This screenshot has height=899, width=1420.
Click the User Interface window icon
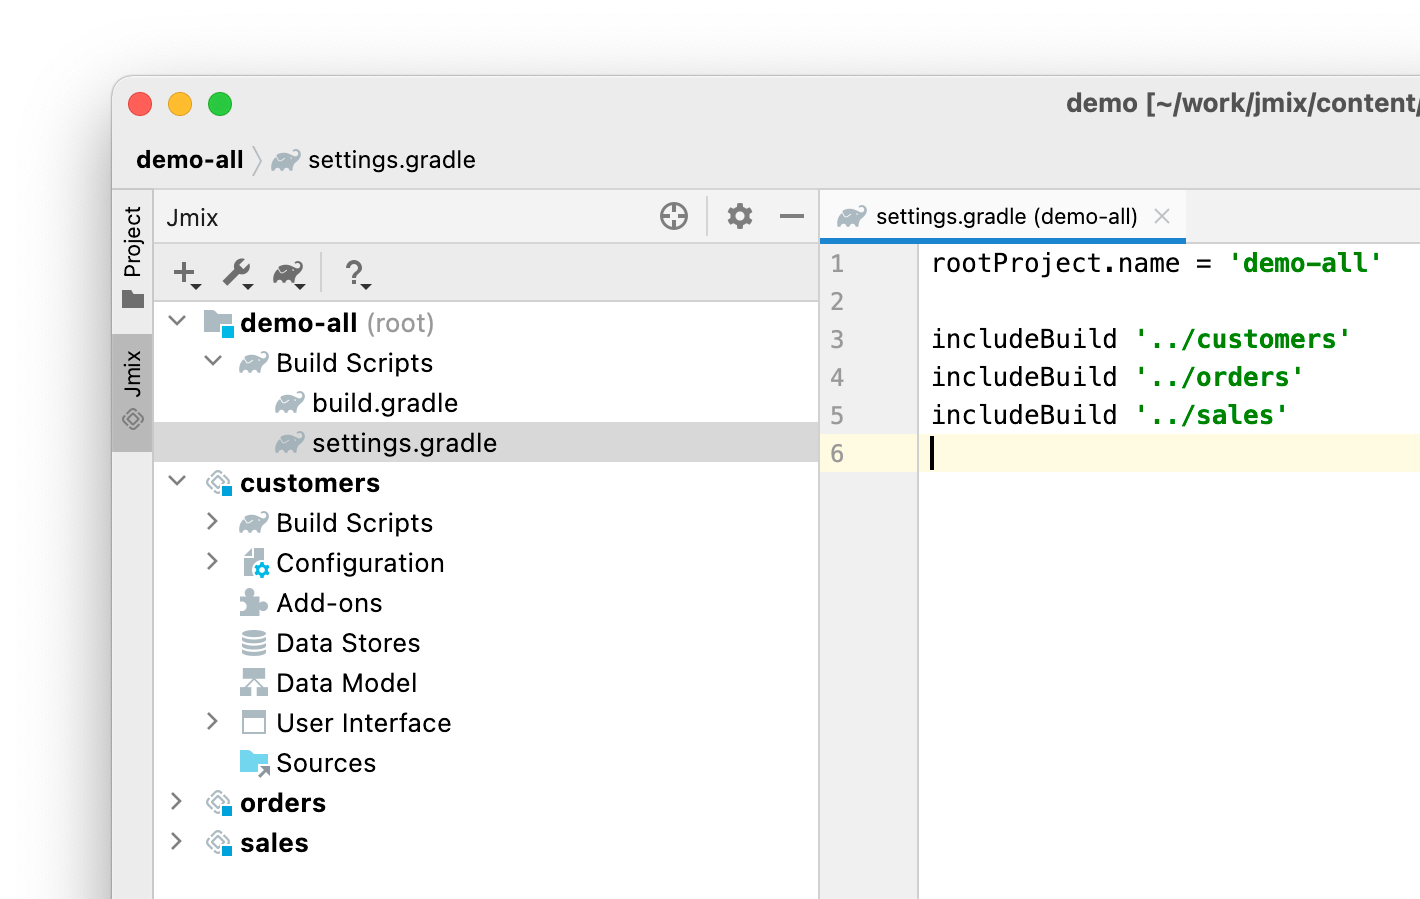pos(254,722)
